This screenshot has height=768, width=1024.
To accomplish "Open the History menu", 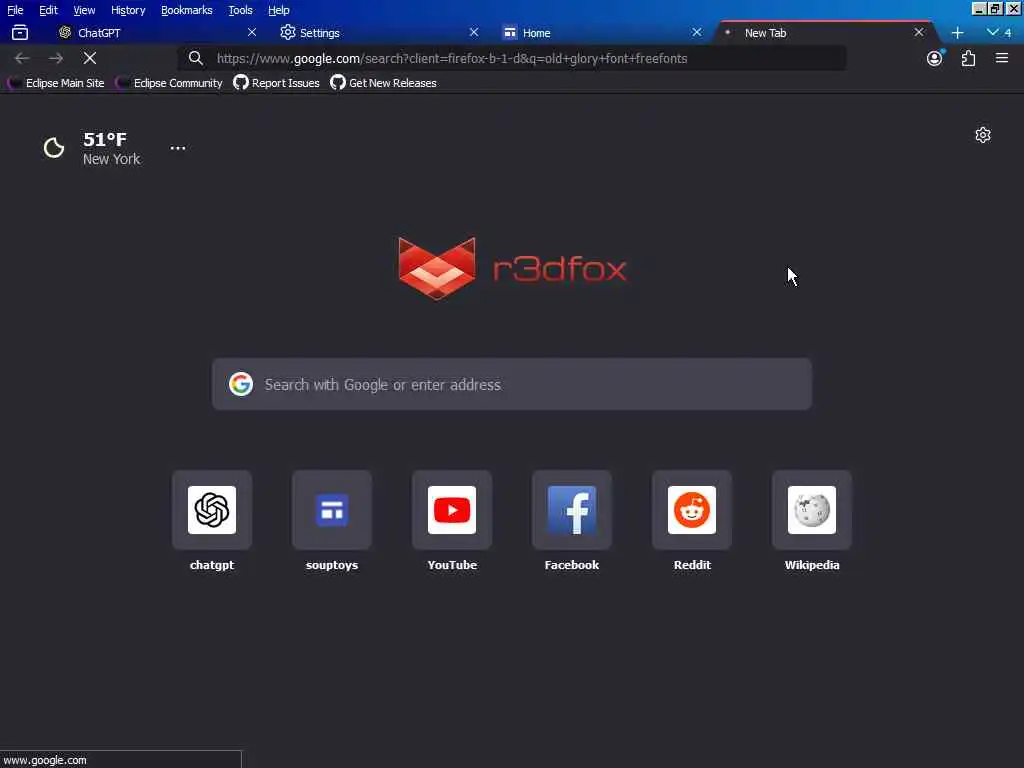I will pos(128,10).
